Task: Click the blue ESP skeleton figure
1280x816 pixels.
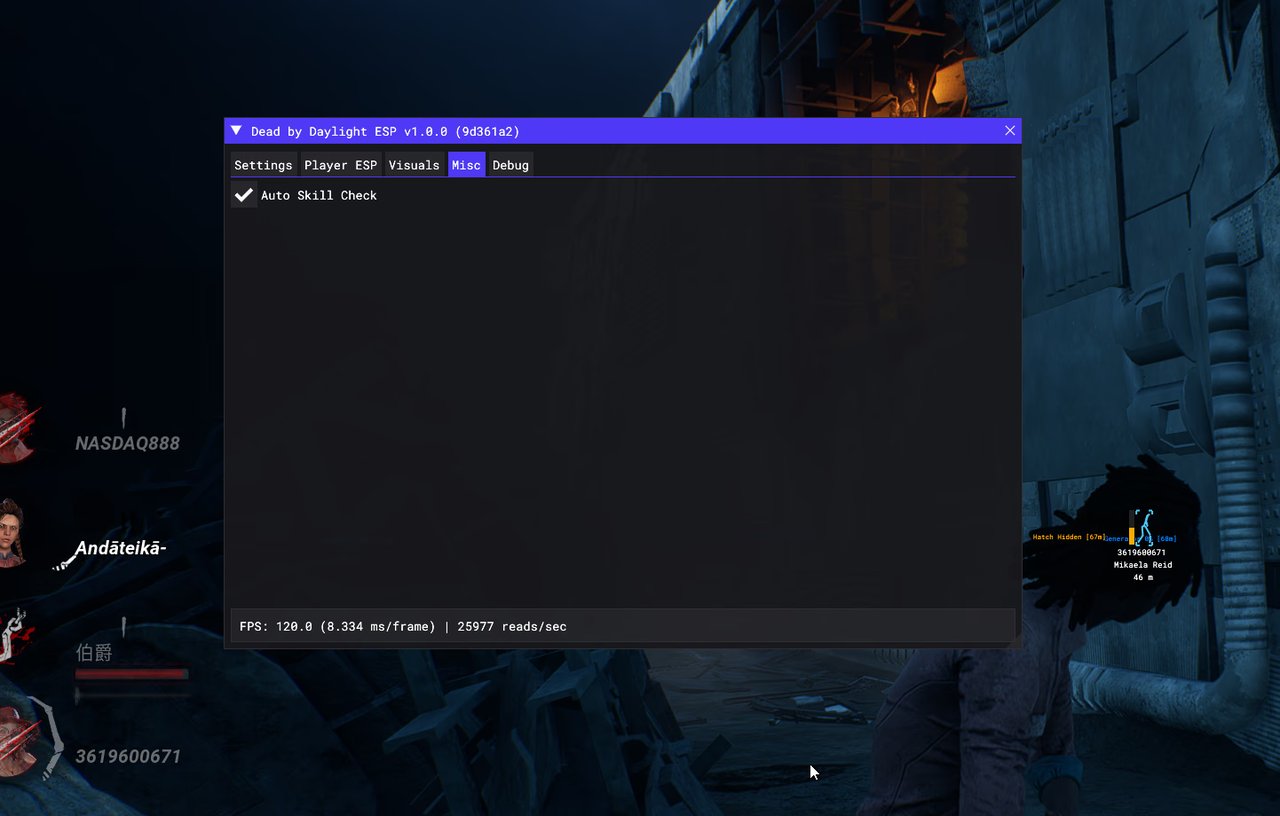Action: point(1144,527)
